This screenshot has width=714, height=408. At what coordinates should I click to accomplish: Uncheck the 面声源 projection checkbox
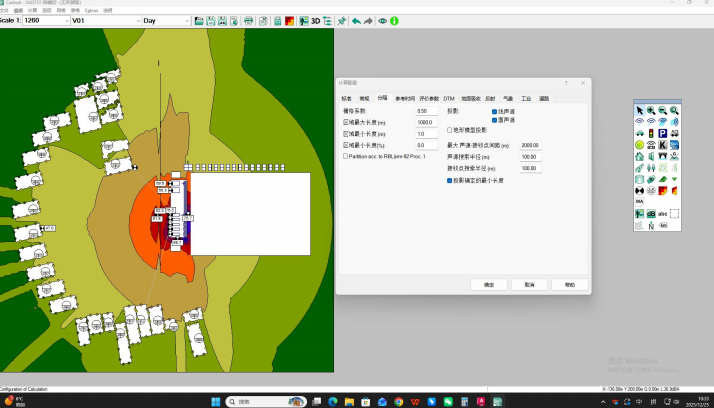(495, 120)
